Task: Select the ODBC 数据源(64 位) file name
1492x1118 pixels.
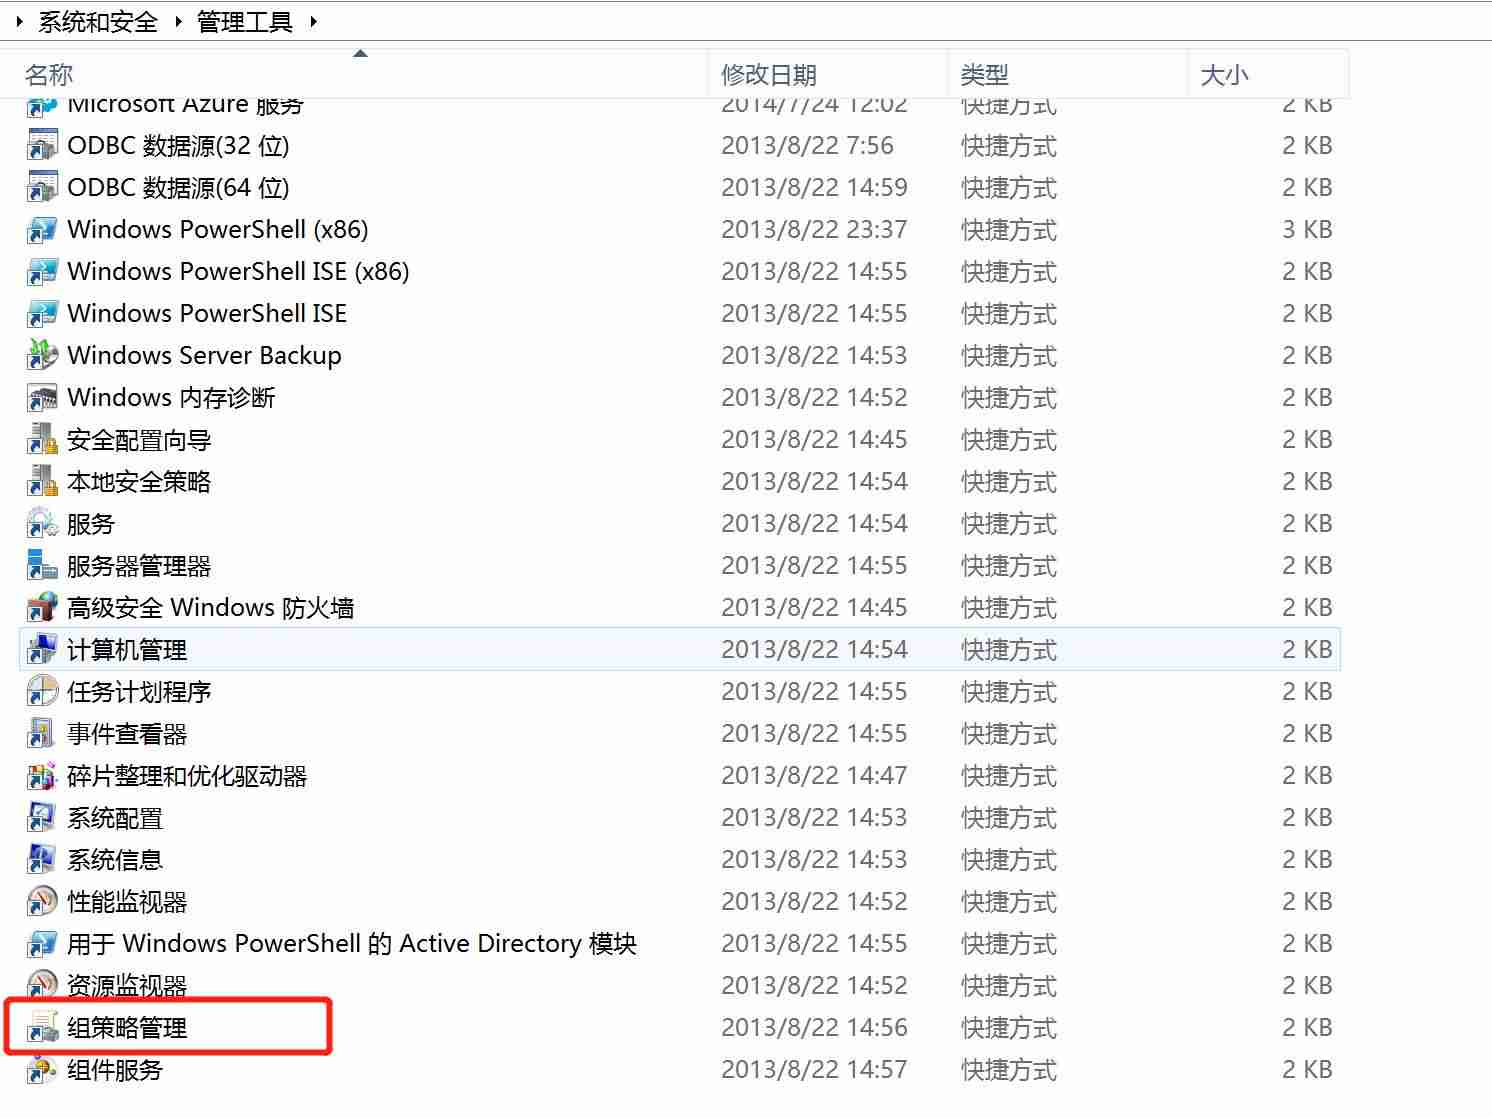Action: tap(178, 188)
